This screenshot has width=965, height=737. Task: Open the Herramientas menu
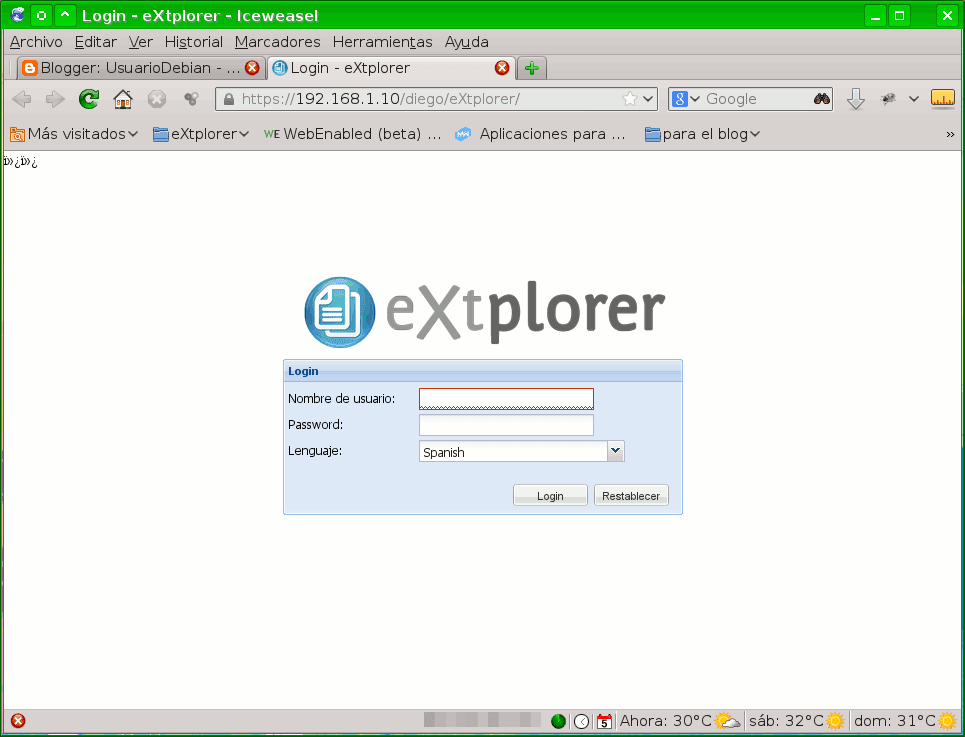coord(384,42)
